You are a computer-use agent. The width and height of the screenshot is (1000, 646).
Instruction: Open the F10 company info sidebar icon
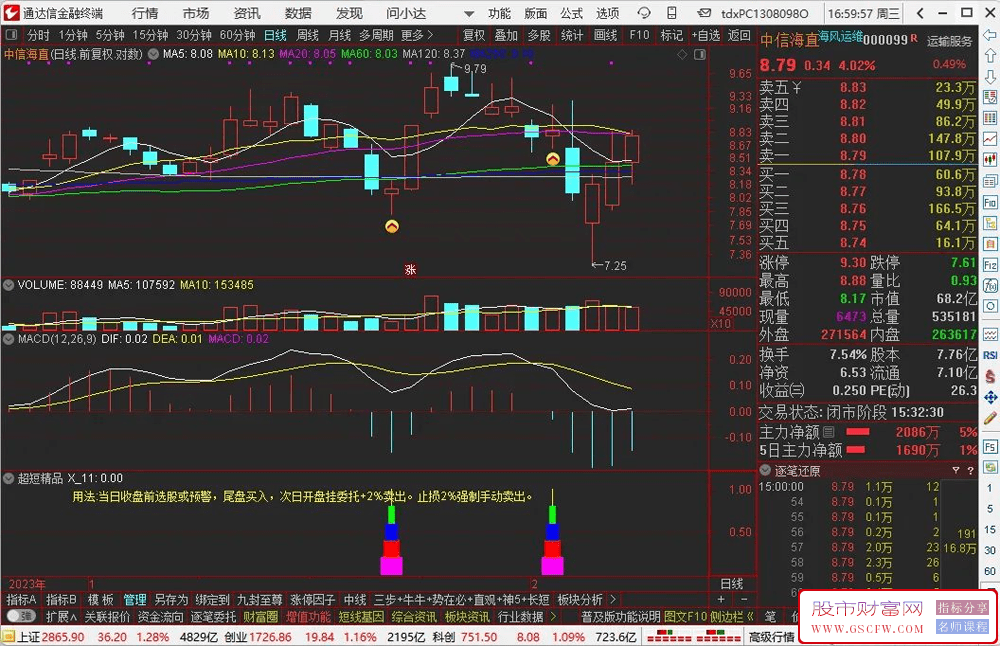click(x=990, y=202)
